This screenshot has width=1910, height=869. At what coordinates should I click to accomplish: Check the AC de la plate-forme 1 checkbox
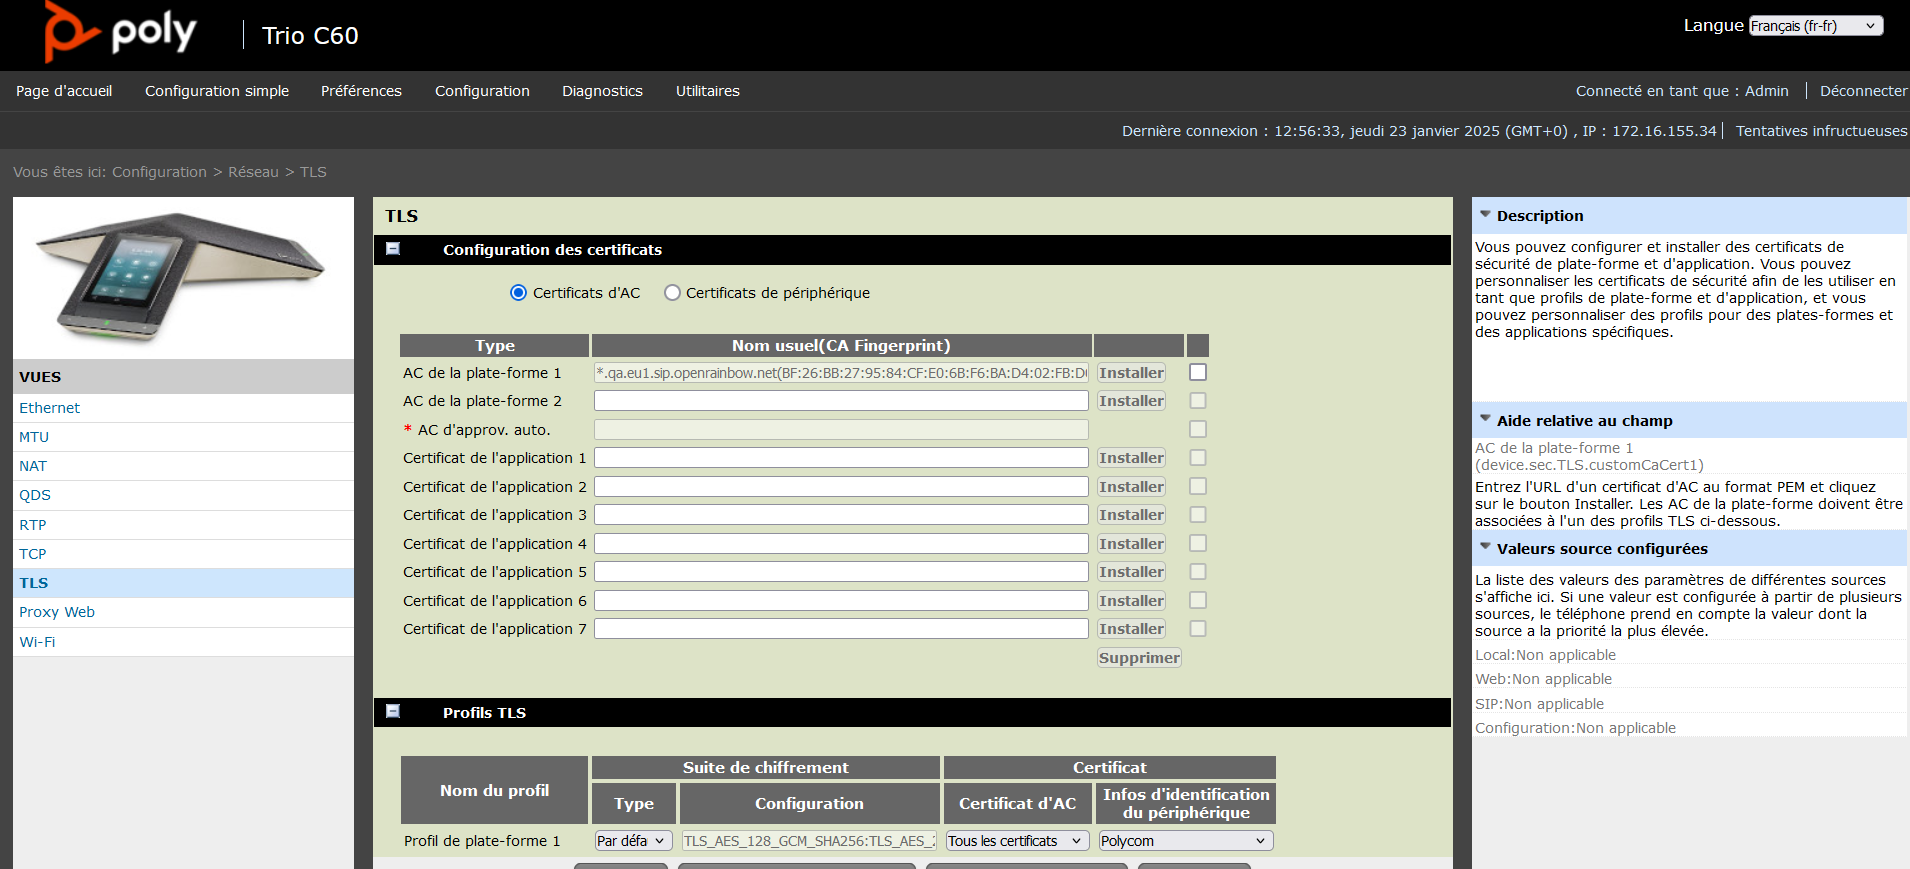(1197, 372)
